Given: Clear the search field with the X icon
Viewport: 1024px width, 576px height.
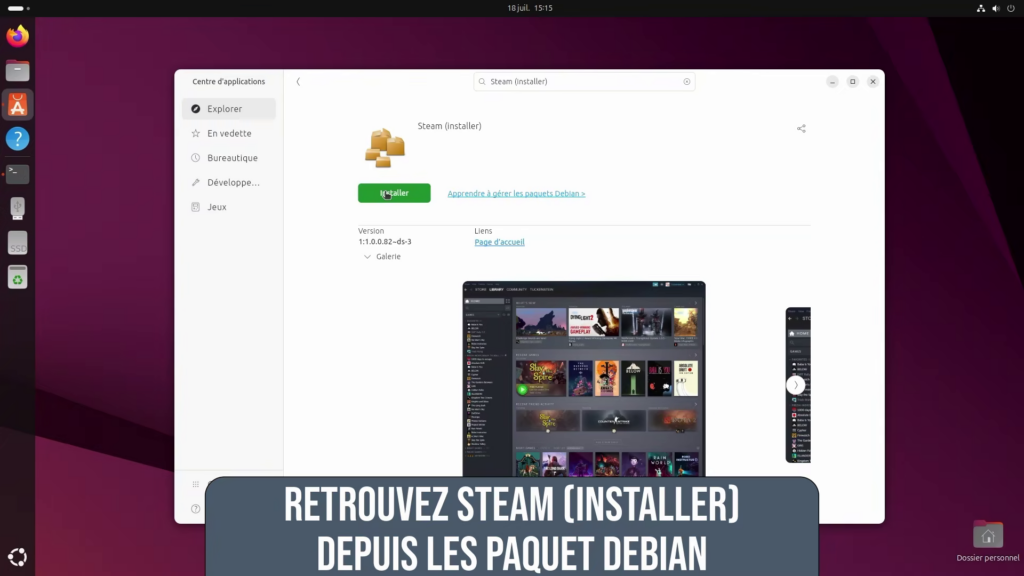Looking at the screenshot, I should [x=687, y=82].
